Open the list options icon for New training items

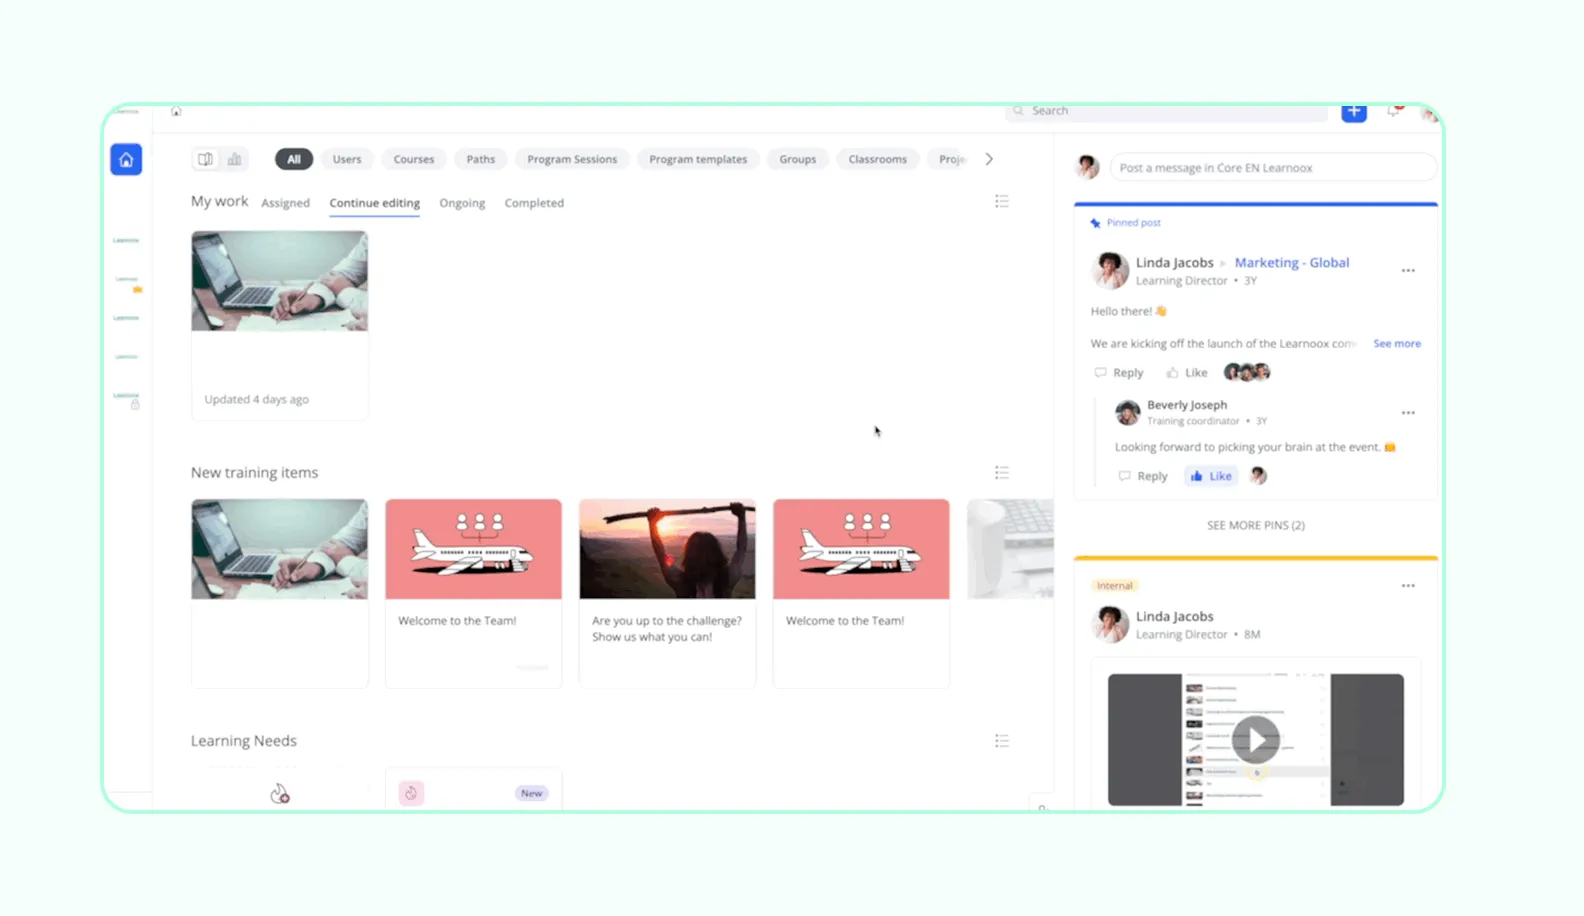click(1002, 472)
